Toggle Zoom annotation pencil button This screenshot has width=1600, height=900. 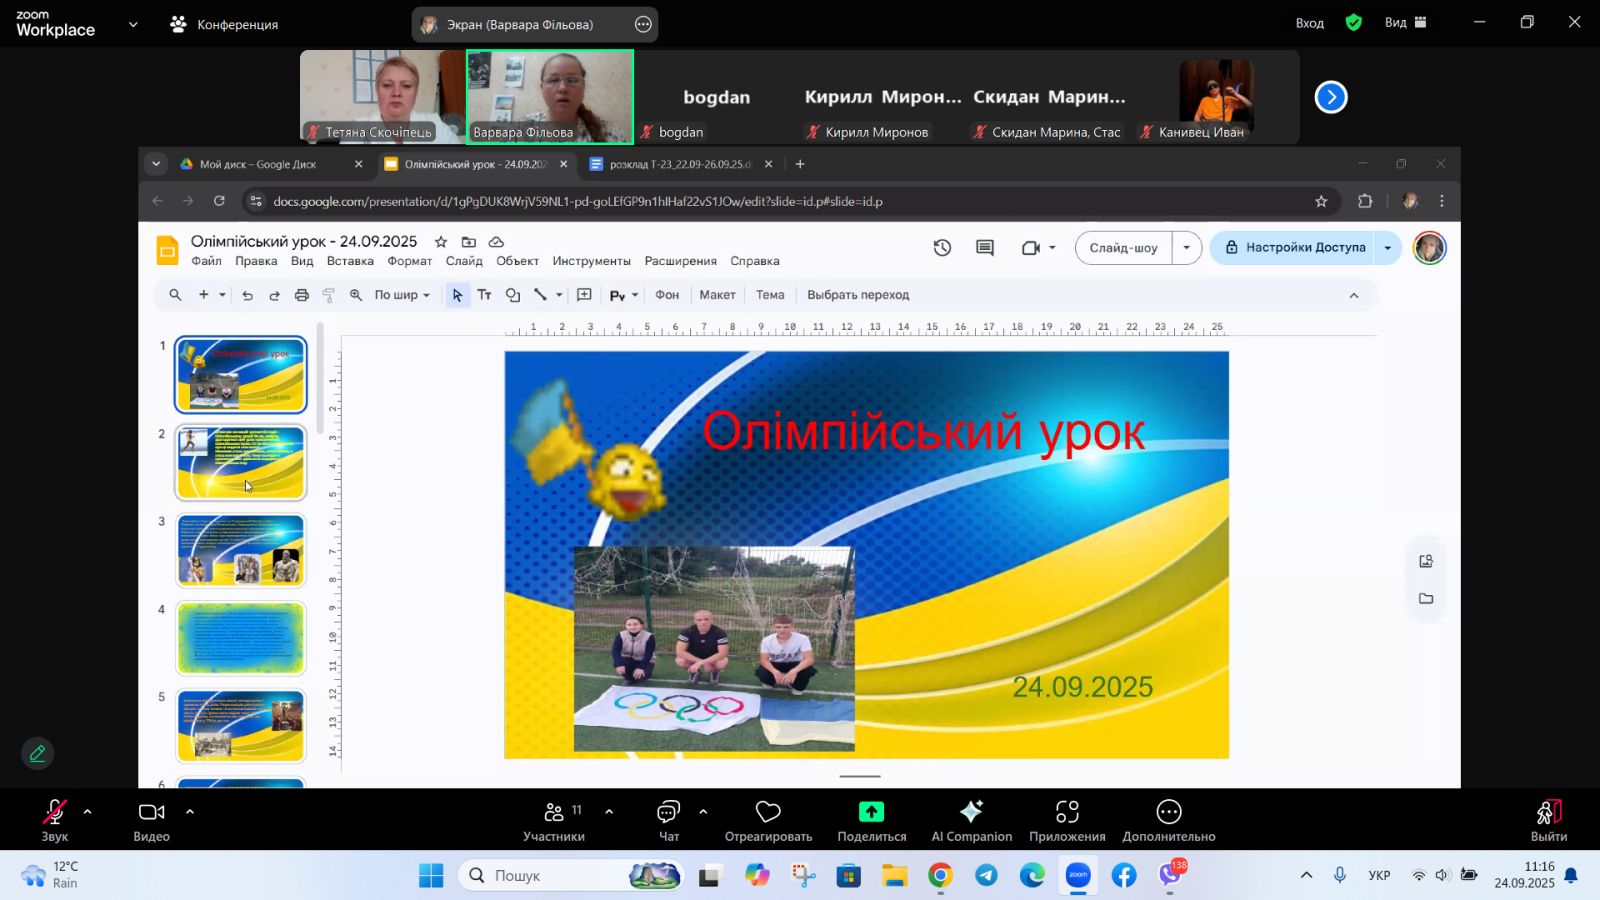[x=37, y=753]
